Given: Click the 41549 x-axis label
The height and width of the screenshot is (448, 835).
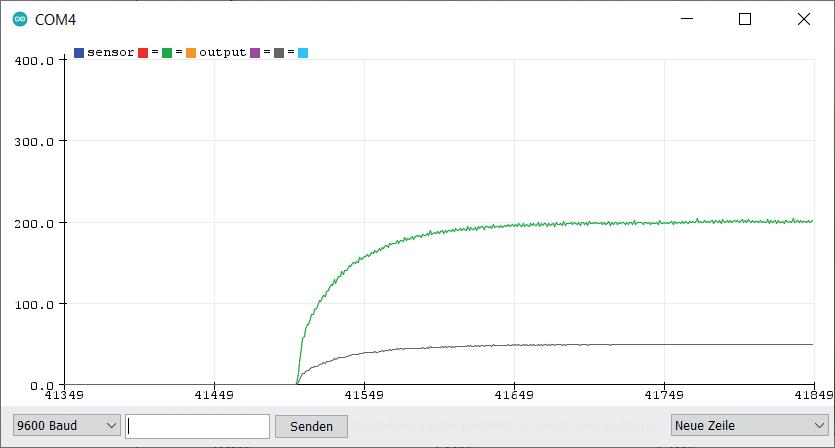Looking at the screenshot, I should point(364,395).
